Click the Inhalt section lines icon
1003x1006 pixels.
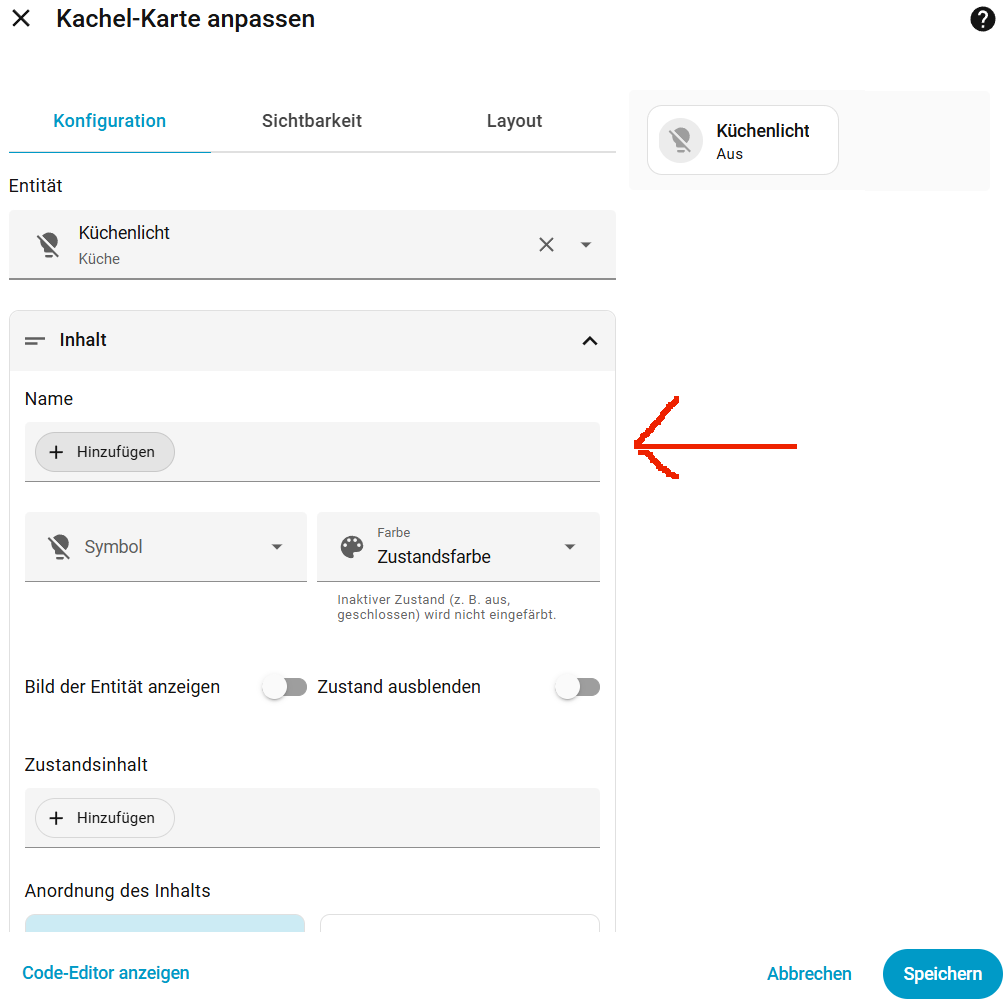click(x=35, y=341)
